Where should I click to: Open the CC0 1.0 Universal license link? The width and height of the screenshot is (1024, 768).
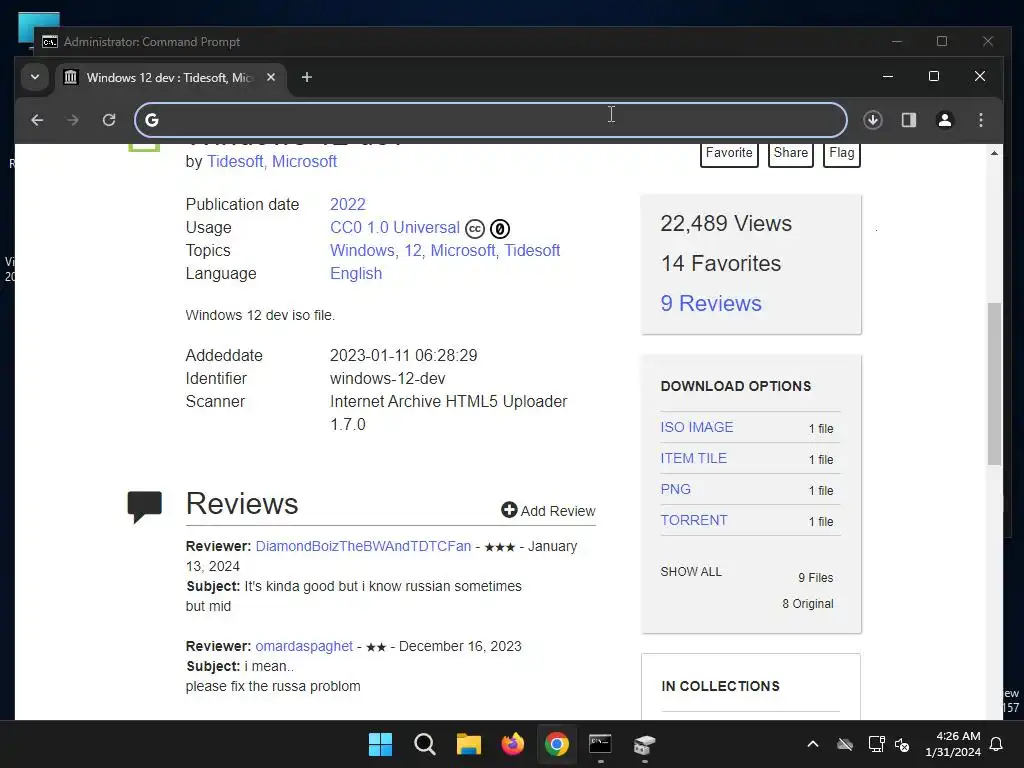pos(394,227)
